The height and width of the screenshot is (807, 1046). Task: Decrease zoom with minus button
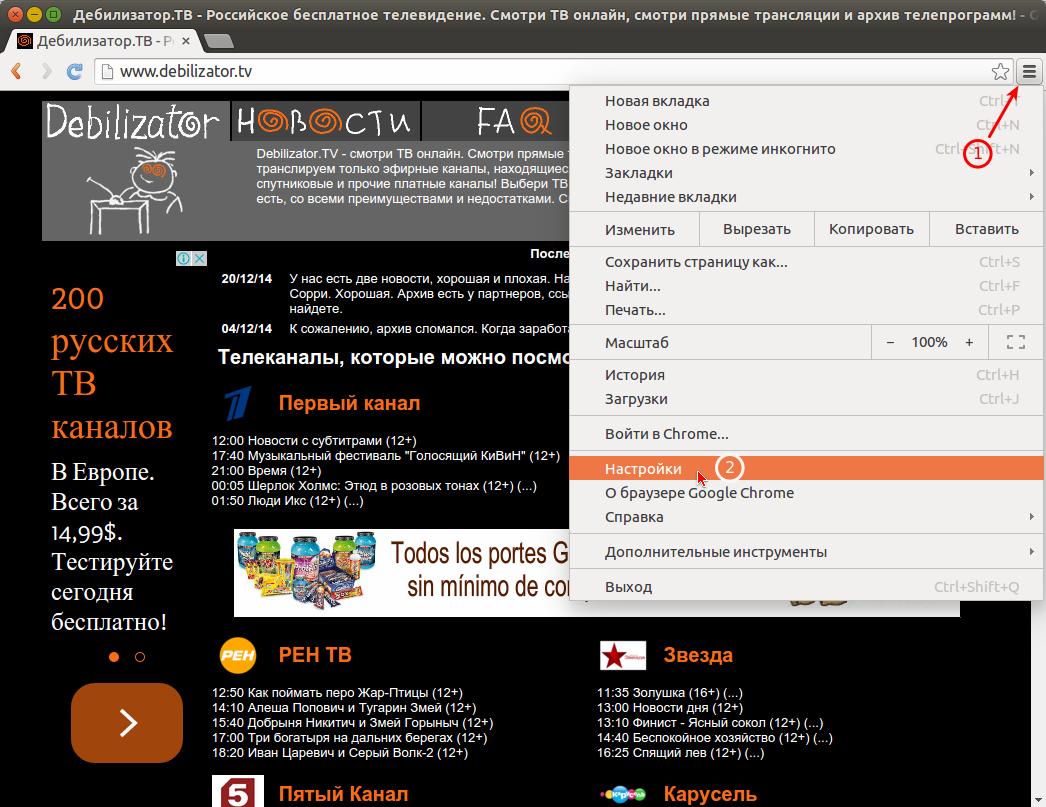point(890,343)
